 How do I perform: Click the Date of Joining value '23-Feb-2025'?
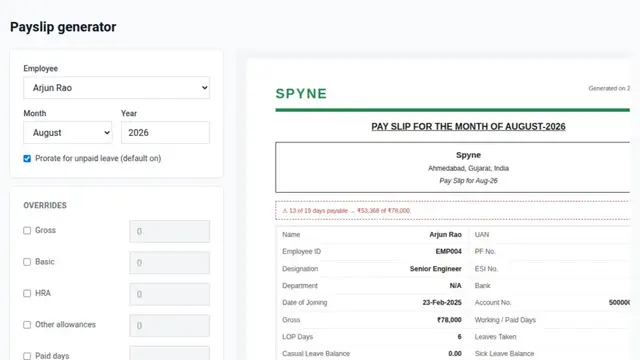click(x=442, y=302)
